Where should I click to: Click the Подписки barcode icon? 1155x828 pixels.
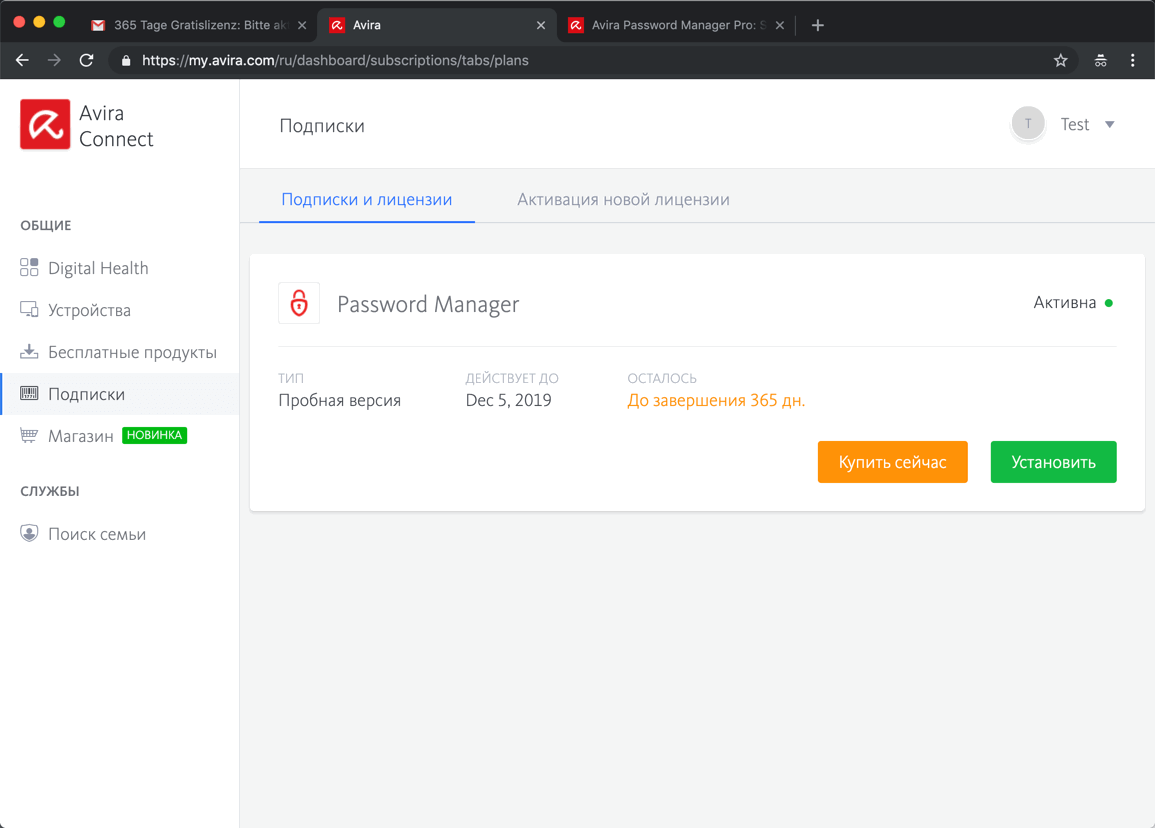pos(29,393)
